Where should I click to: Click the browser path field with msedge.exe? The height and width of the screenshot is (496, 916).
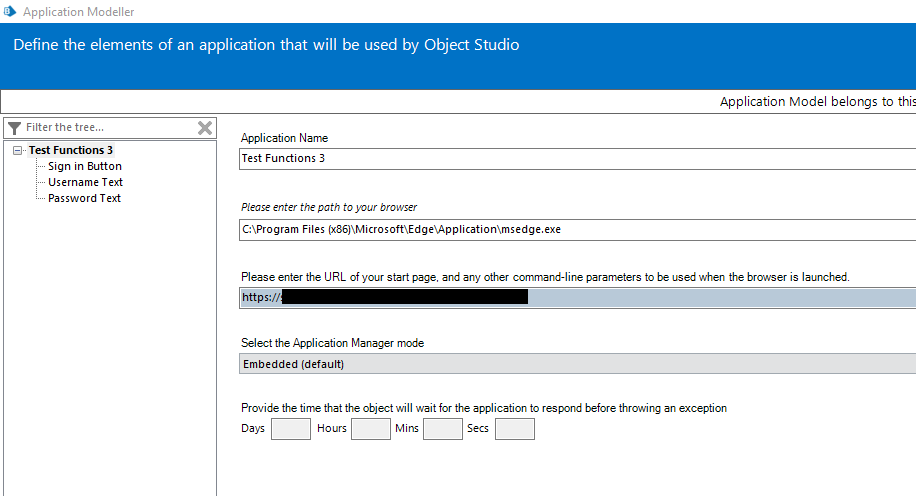[x=576, y=229]
